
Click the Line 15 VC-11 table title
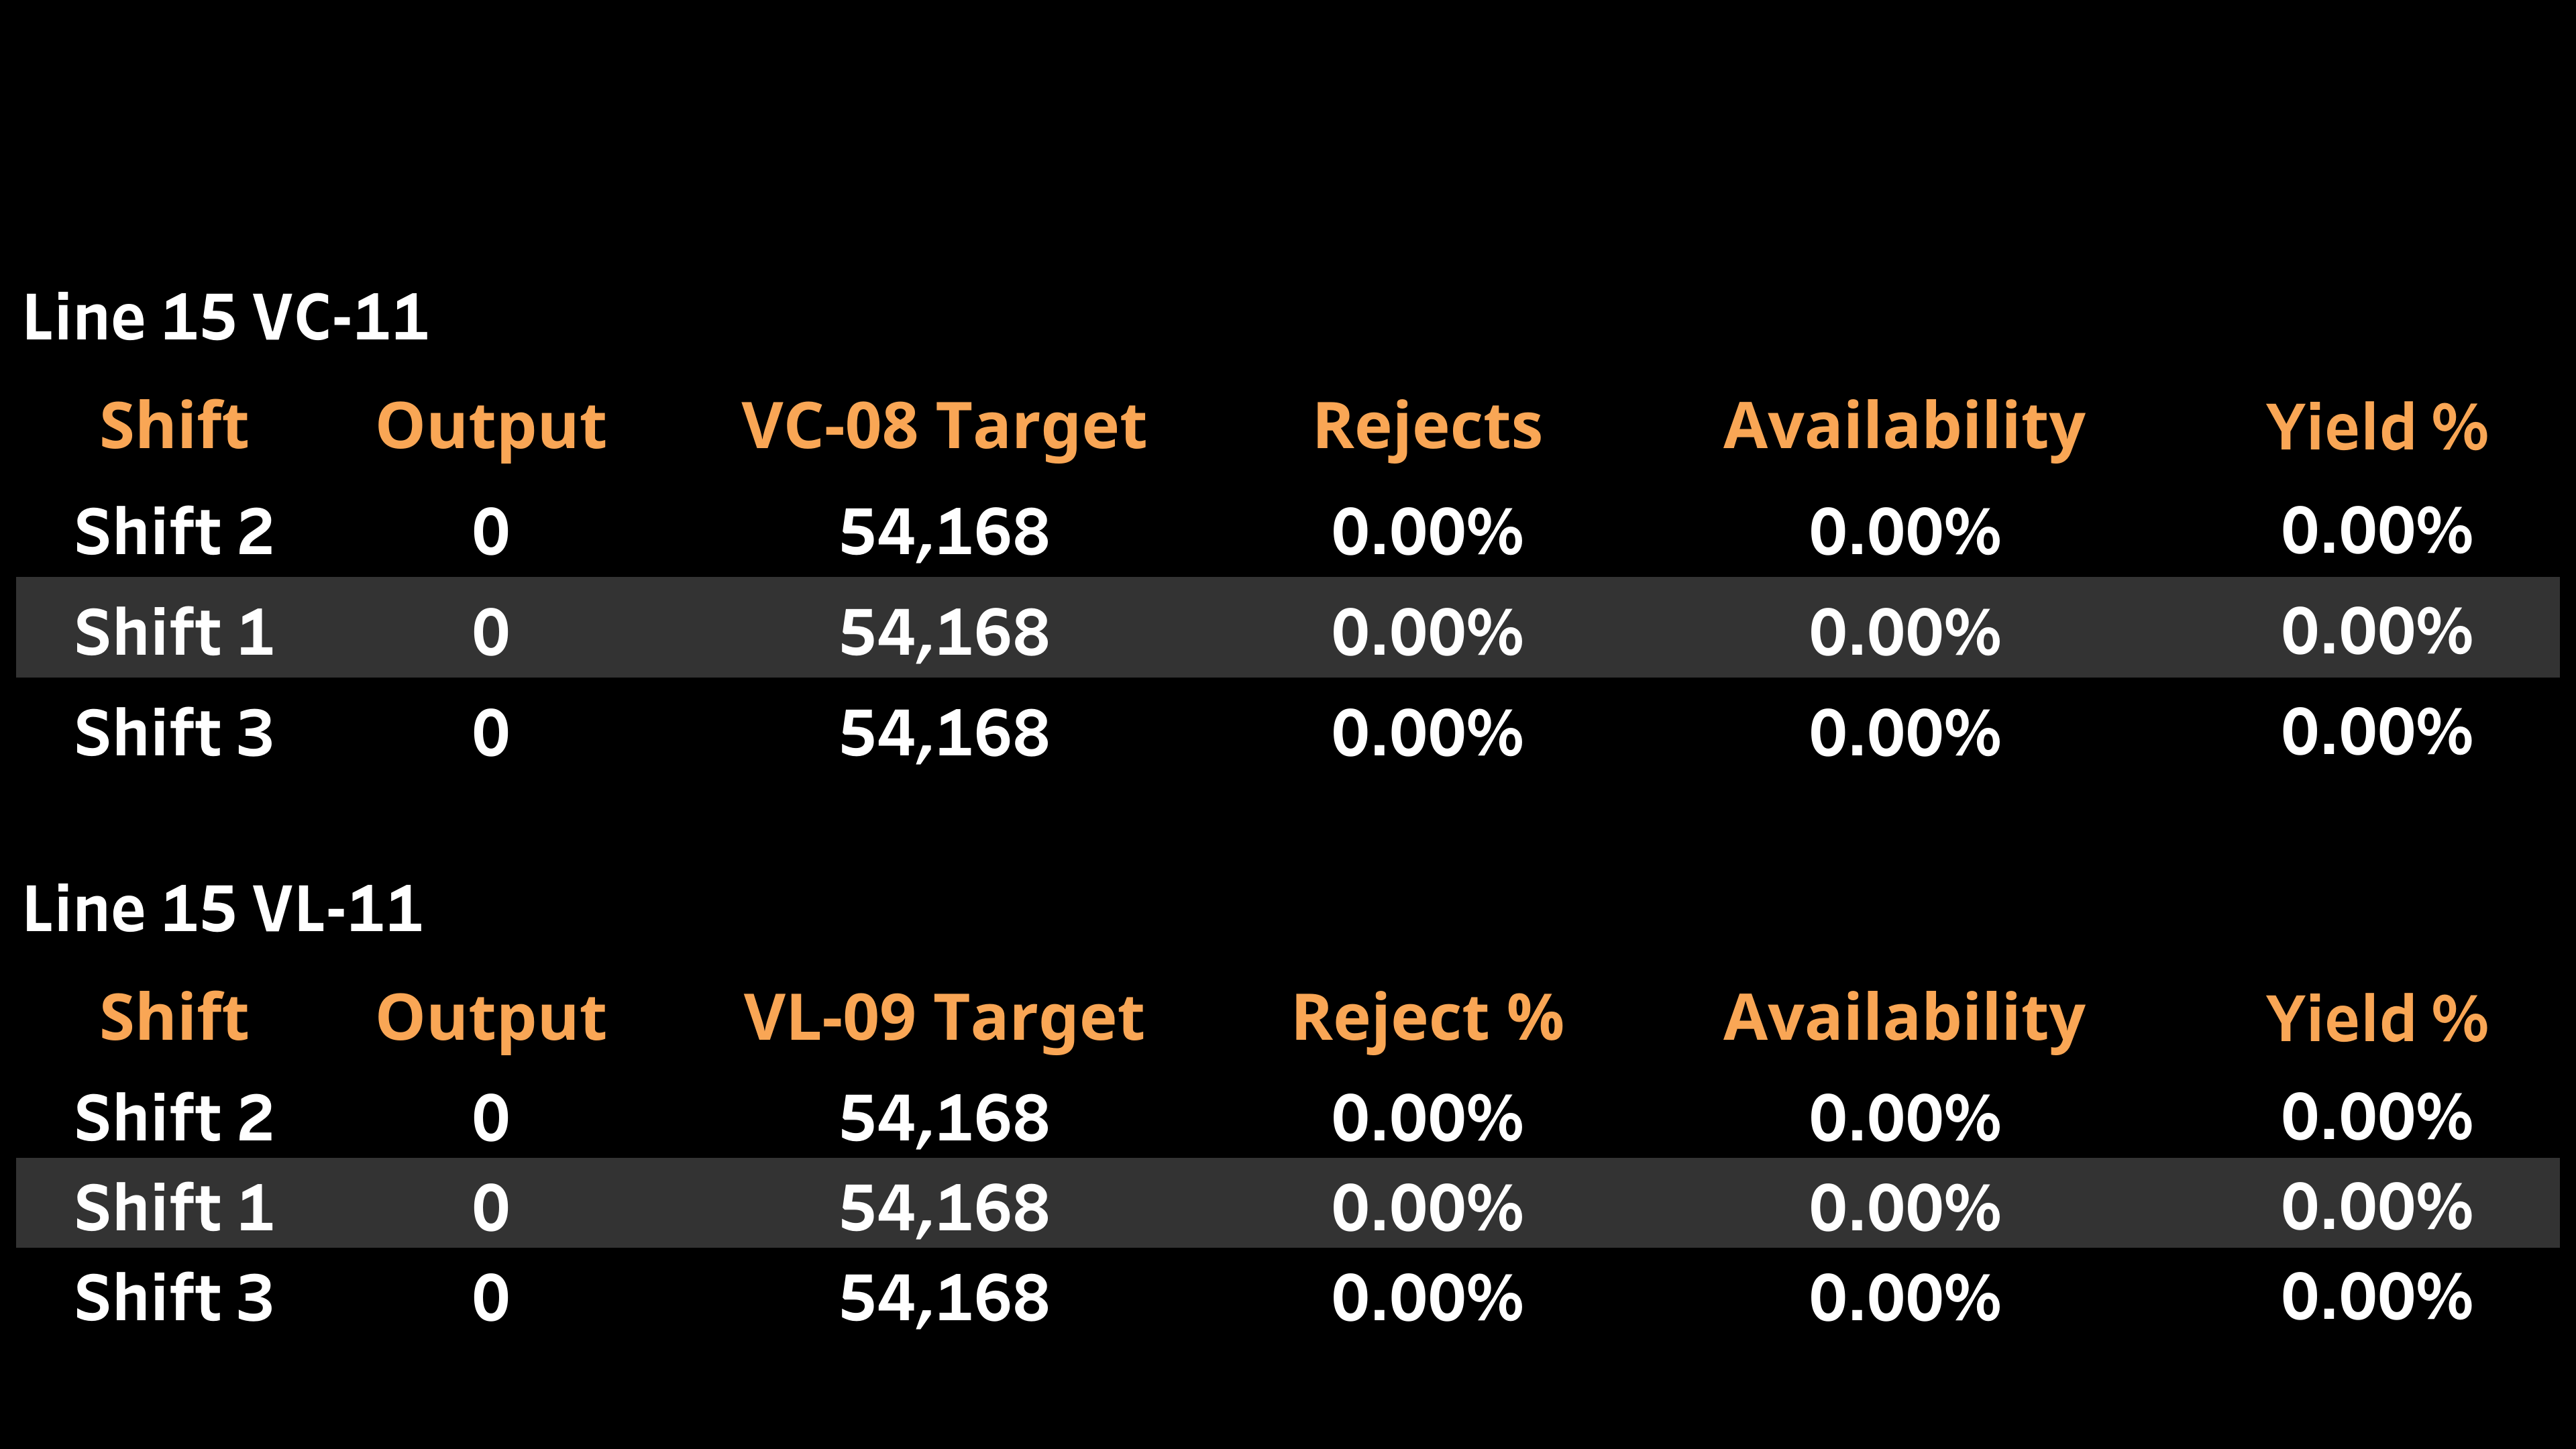click(x=226, y=318)
